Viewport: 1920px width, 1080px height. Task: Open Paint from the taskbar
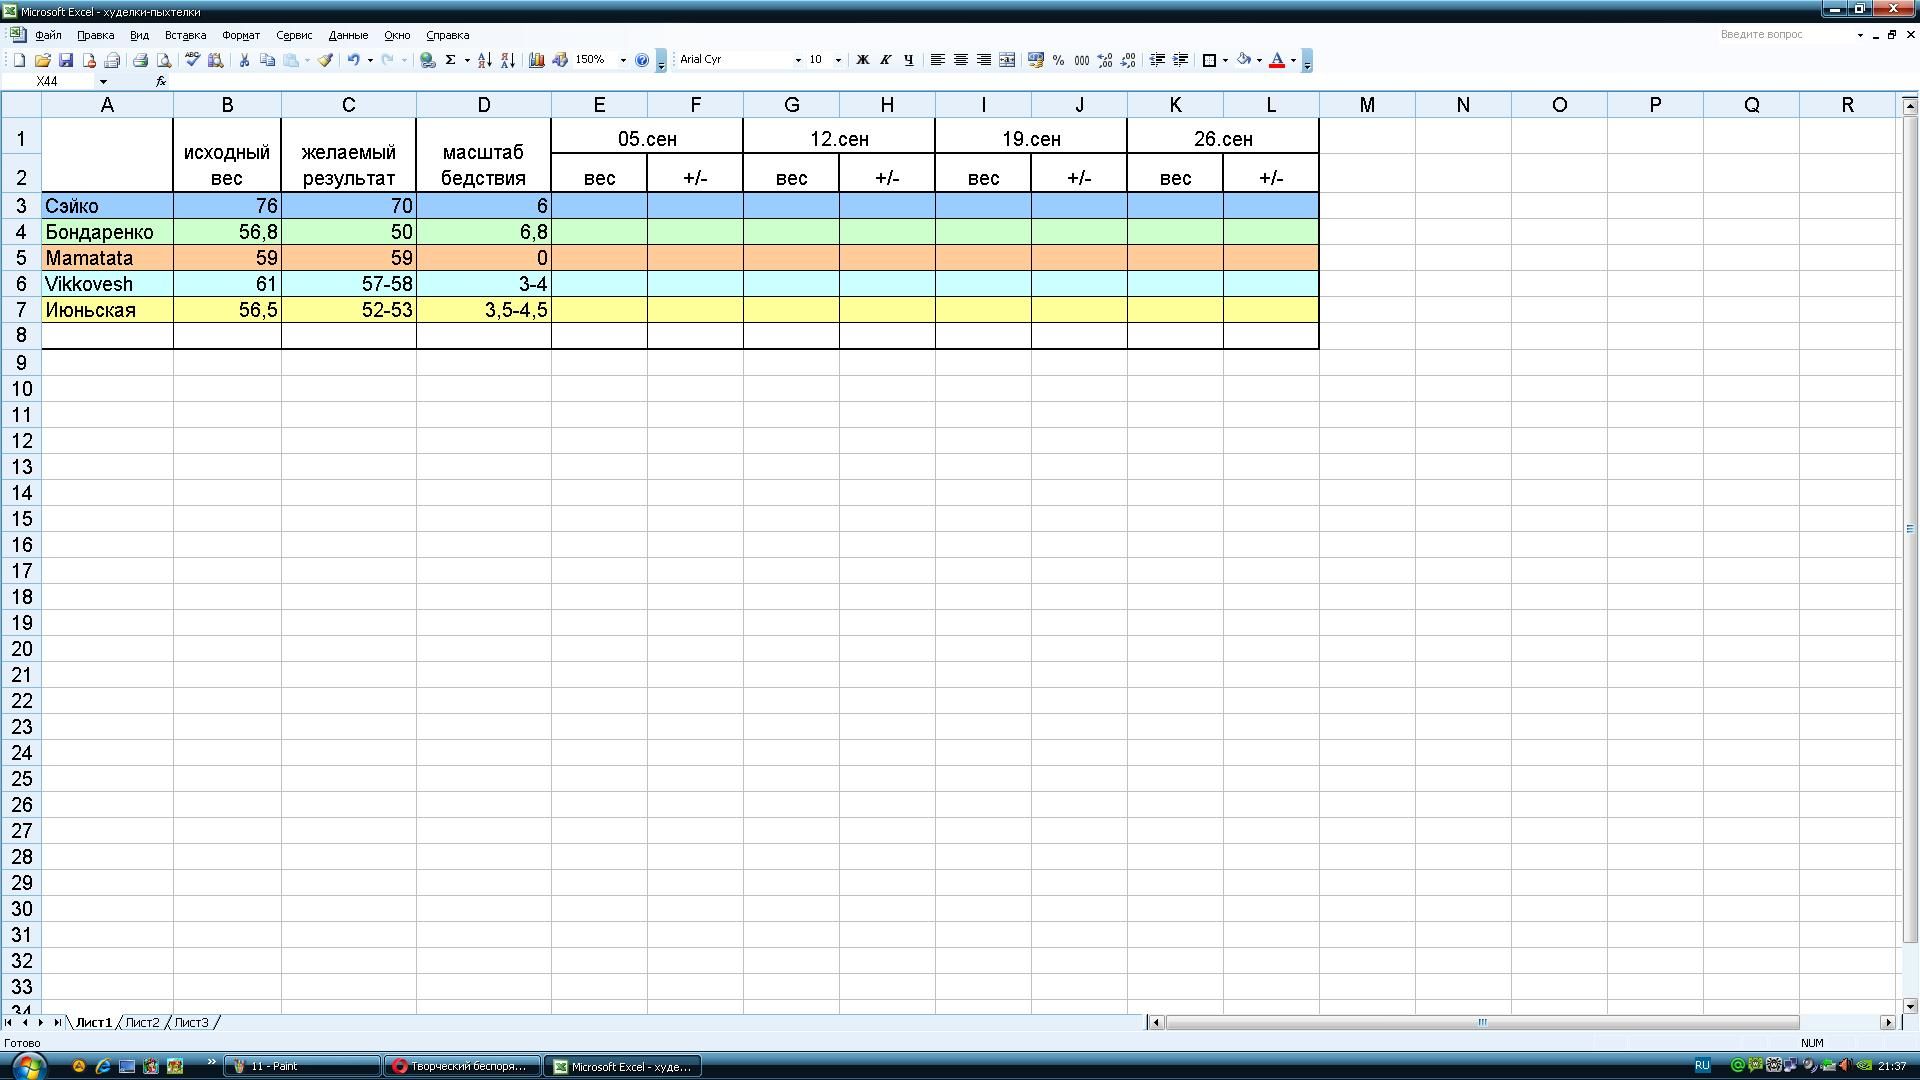coord(301,1066)
